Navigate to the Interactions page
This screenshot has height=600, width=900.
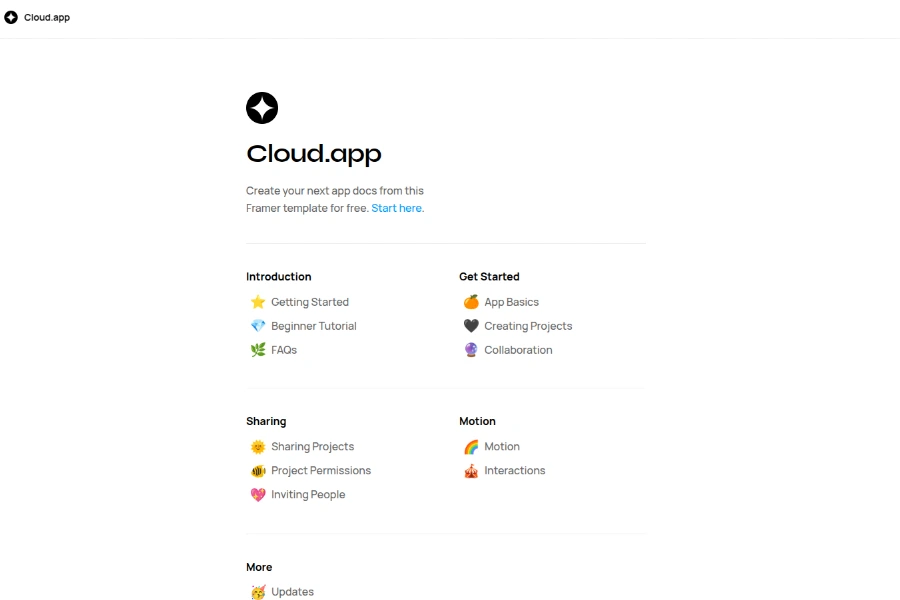click(x=515, y=471)
